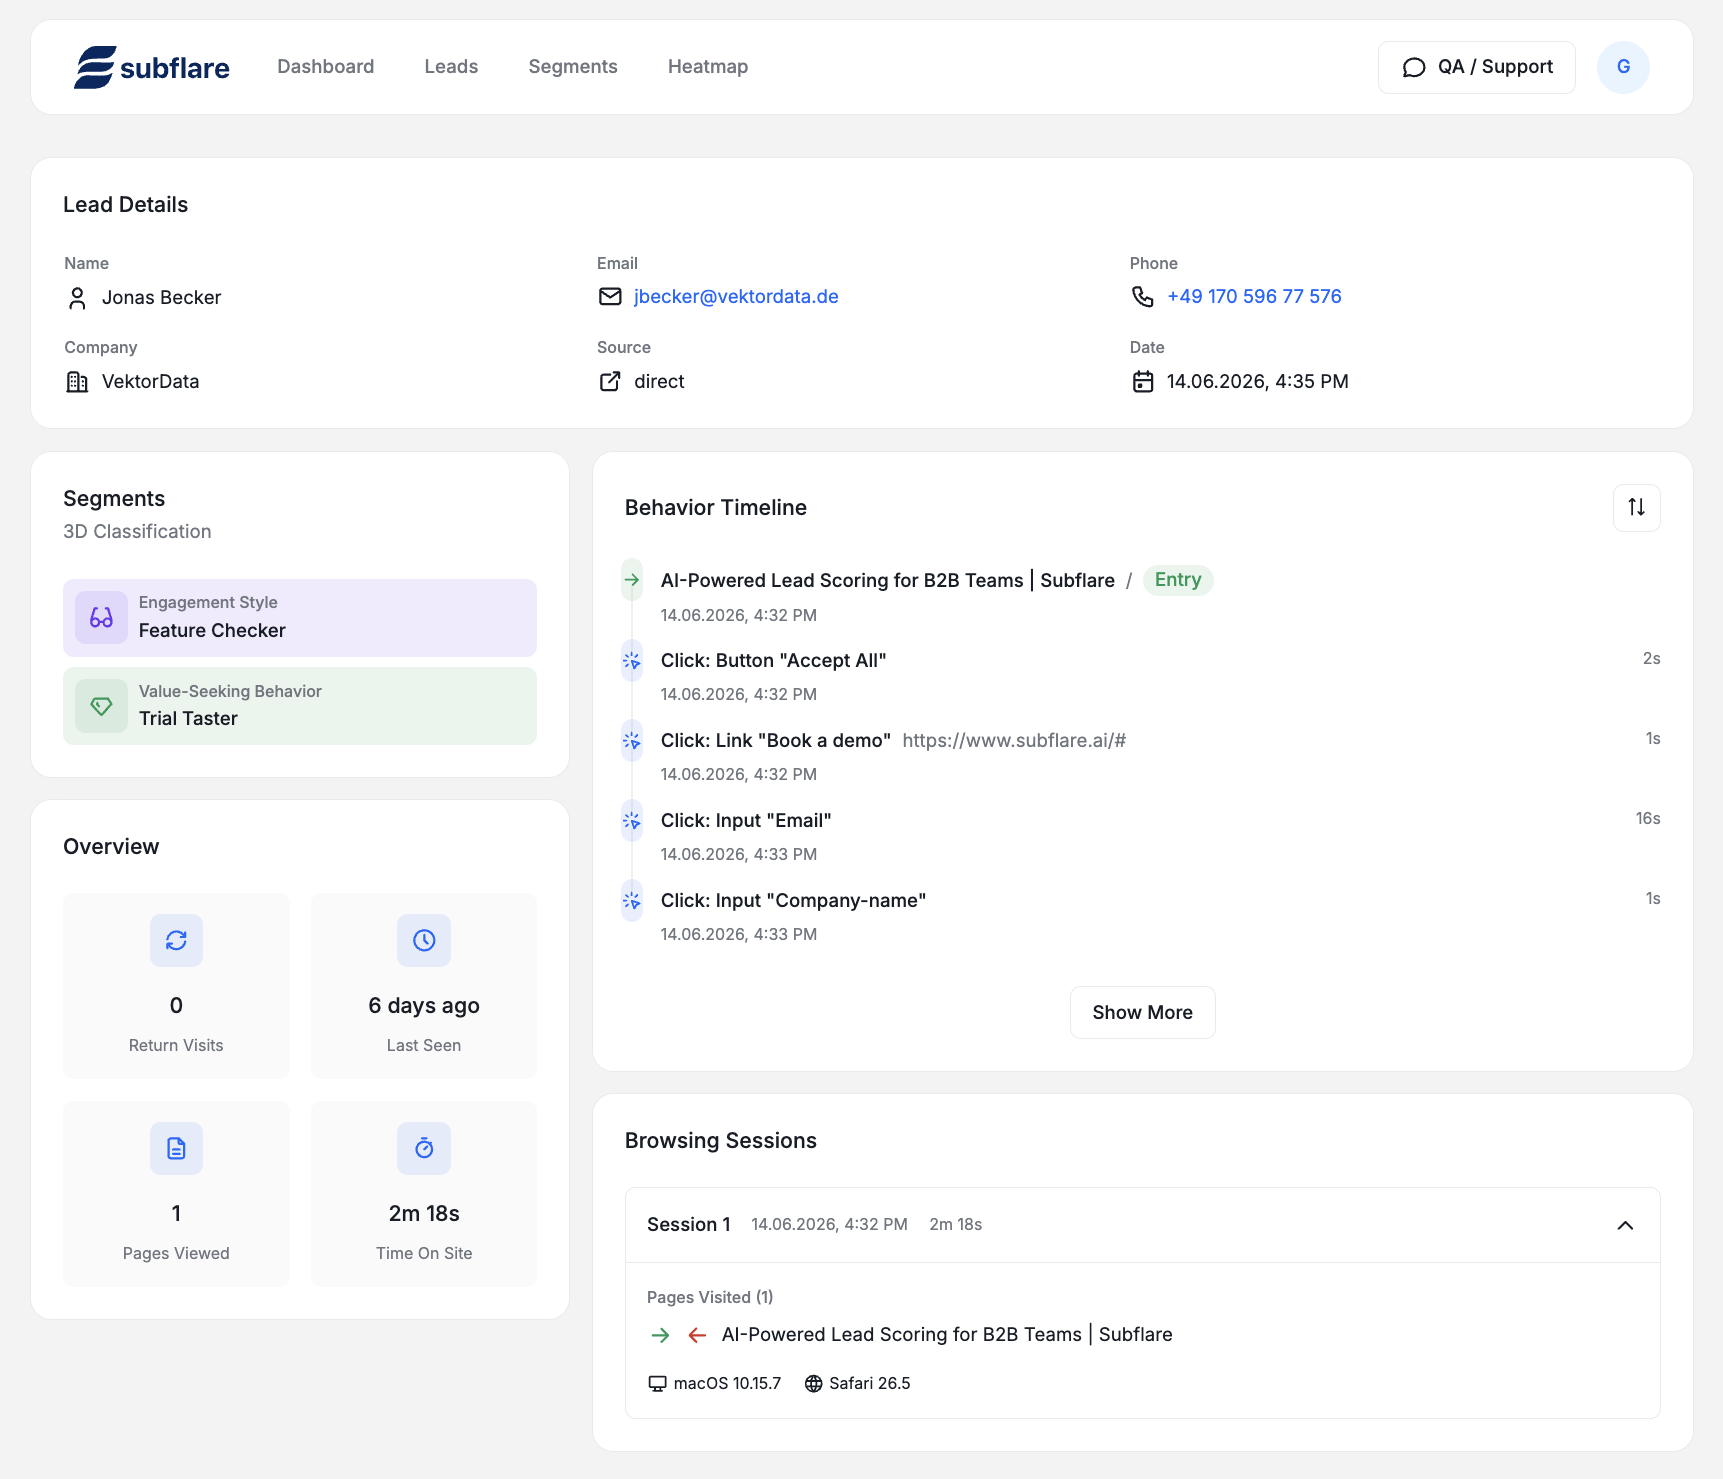Open the Dashboard nav item
The image size is (1723, 1479).
[326, 67]
